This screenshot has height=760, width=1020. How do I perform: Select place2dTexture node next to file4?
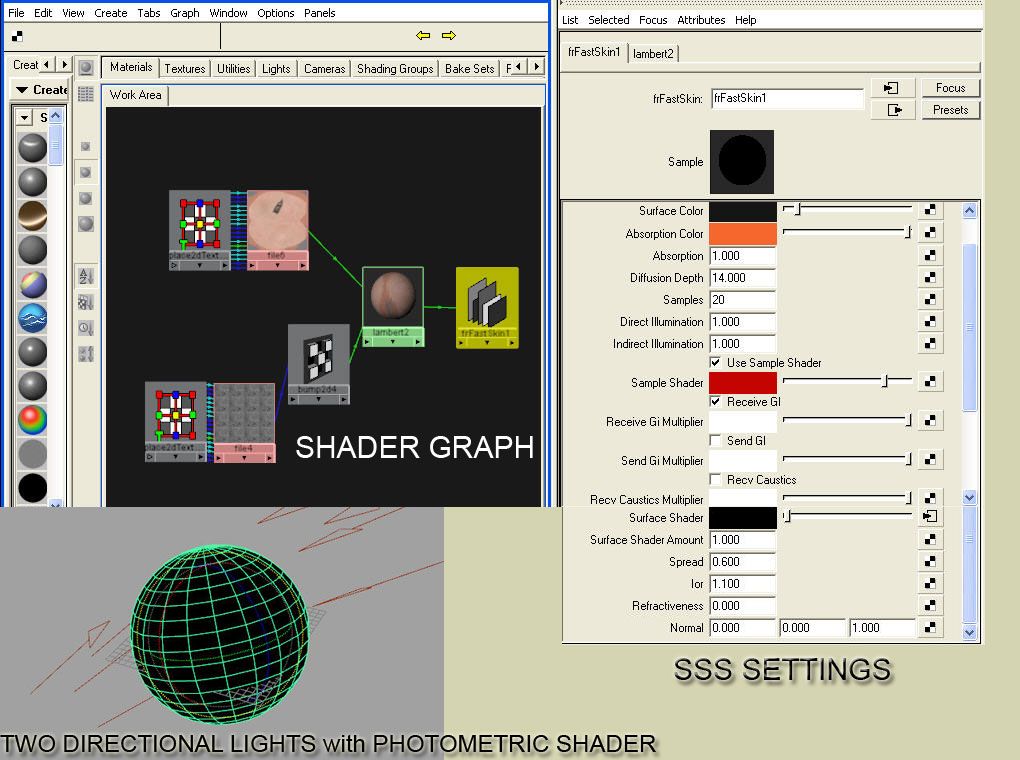(x=176, y=422)
